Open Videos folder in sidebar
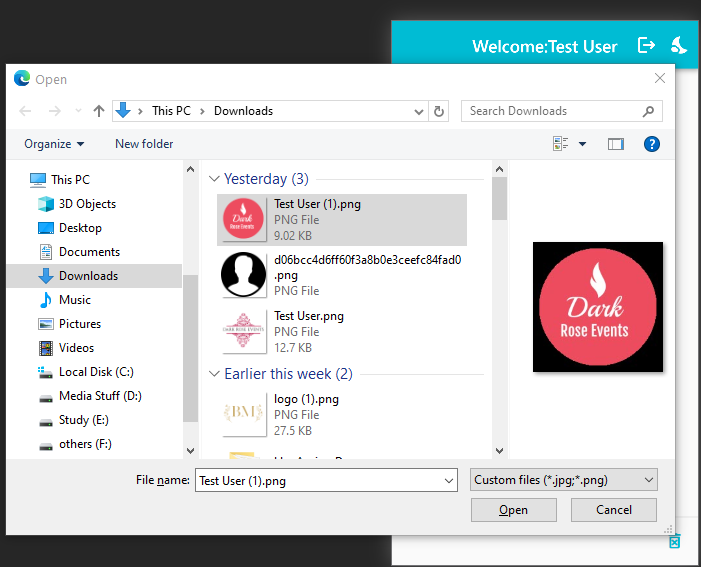 76,348
